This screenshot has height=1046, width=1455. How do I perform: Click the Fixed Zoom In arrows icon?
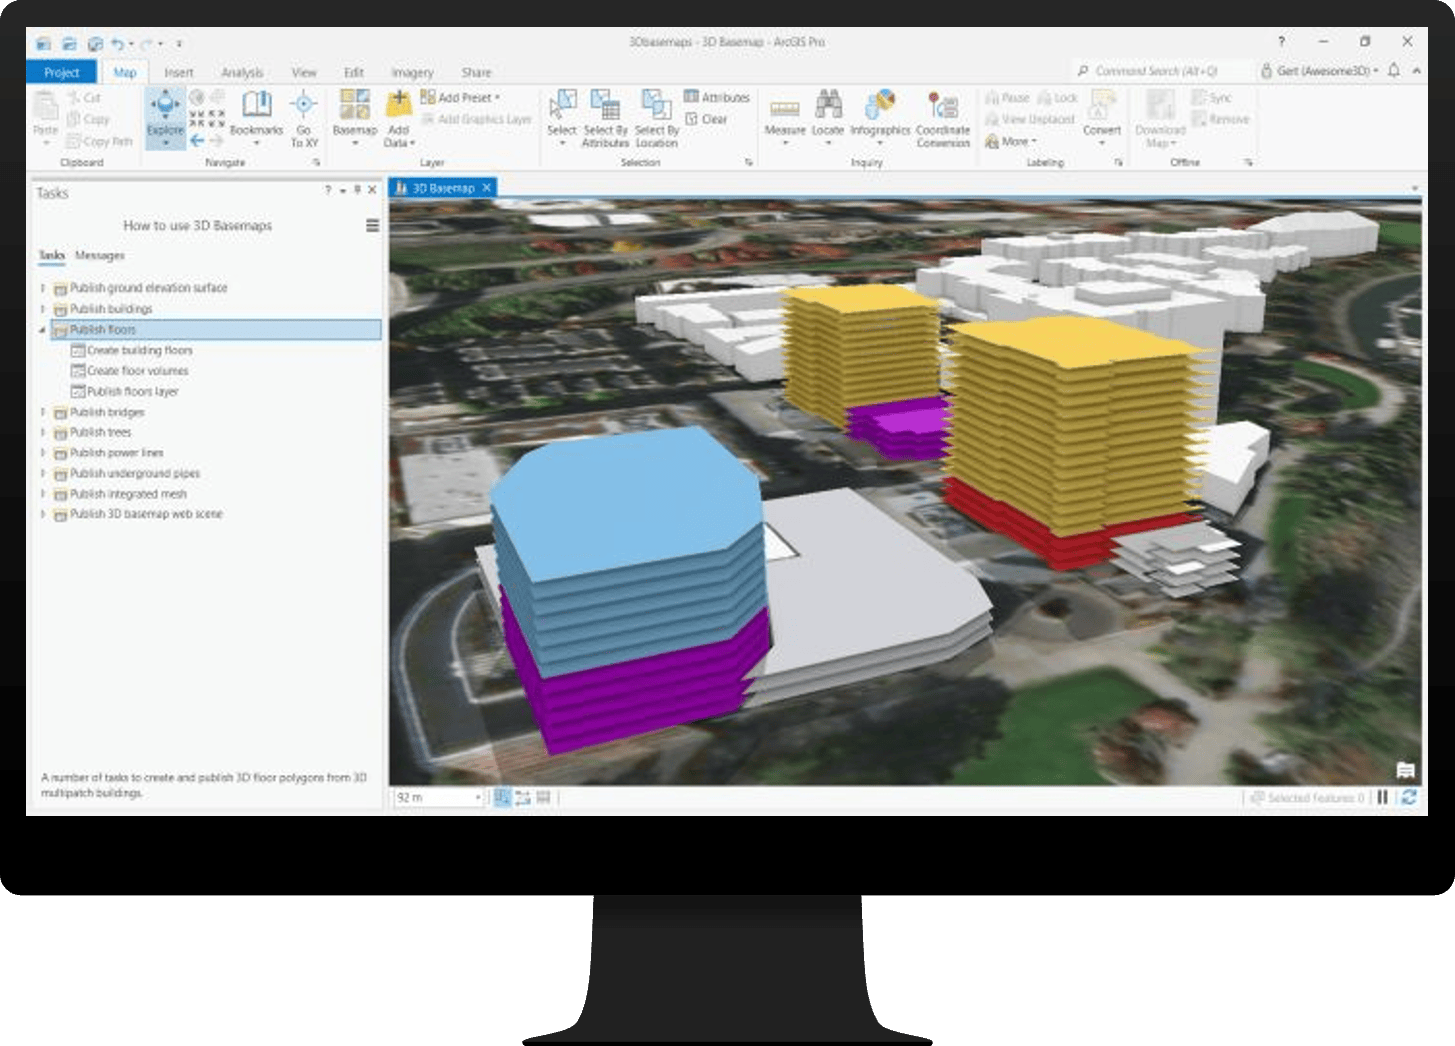[197, 119]
